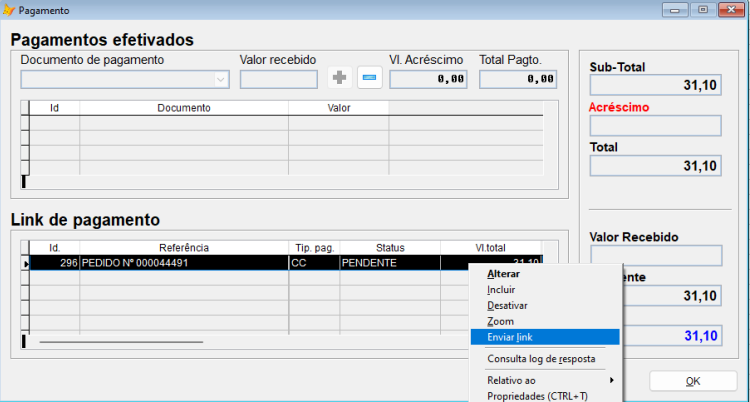Screen dimensions: 750x402
Task: Click the Status column header
Action: [x=389, y=247]
